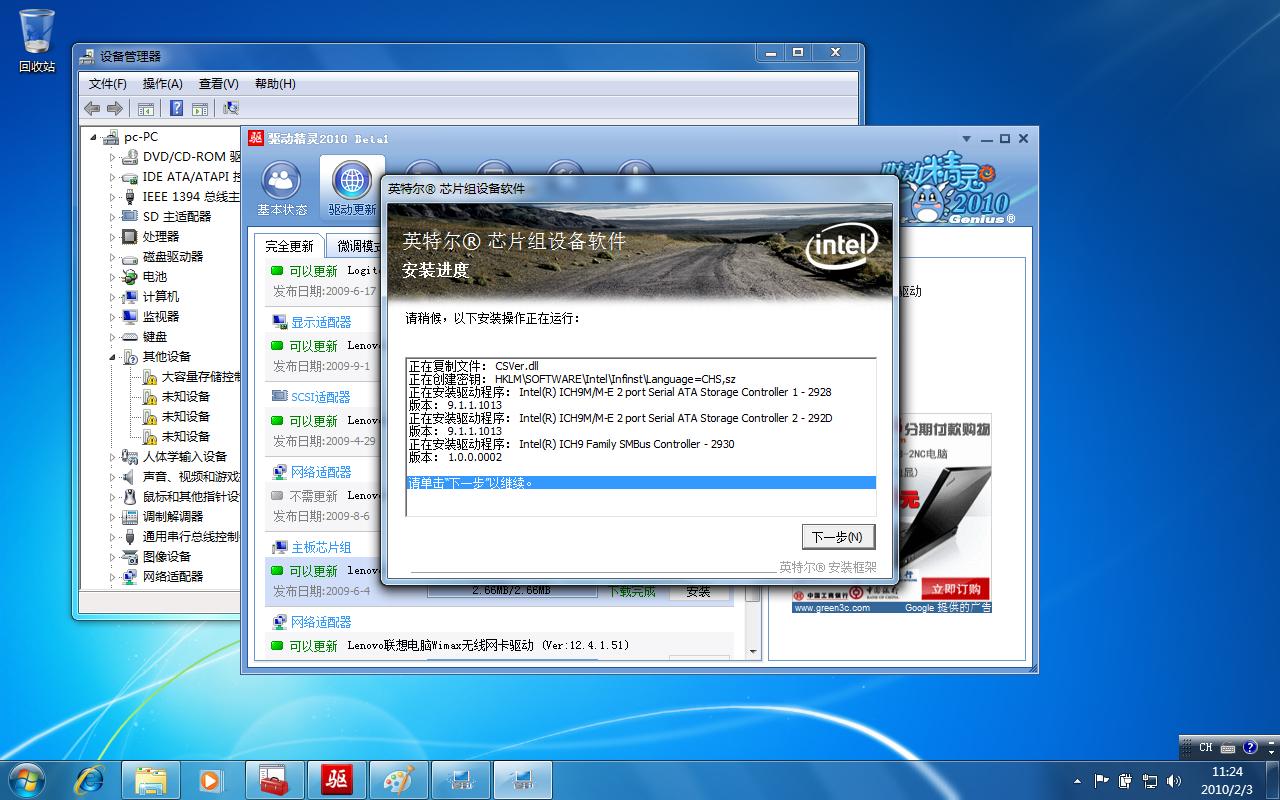Select the pc-PC root node
Image resolution: width=1280 pixels, height=800 pixels.
[x=141, y=136]
